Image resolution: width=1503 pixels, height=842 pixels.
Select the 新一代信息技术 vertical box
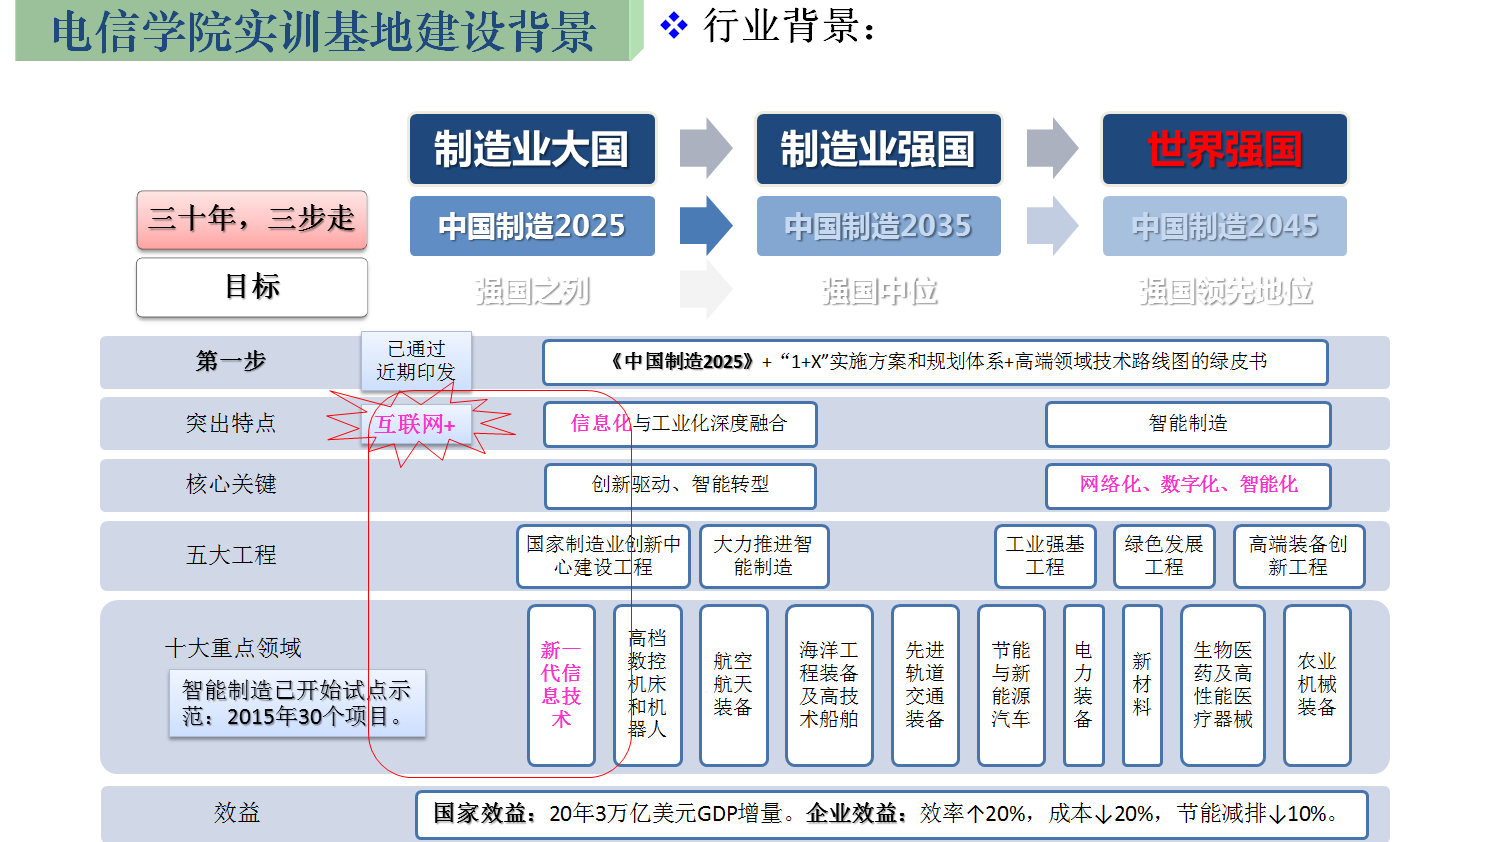point(561,685)
